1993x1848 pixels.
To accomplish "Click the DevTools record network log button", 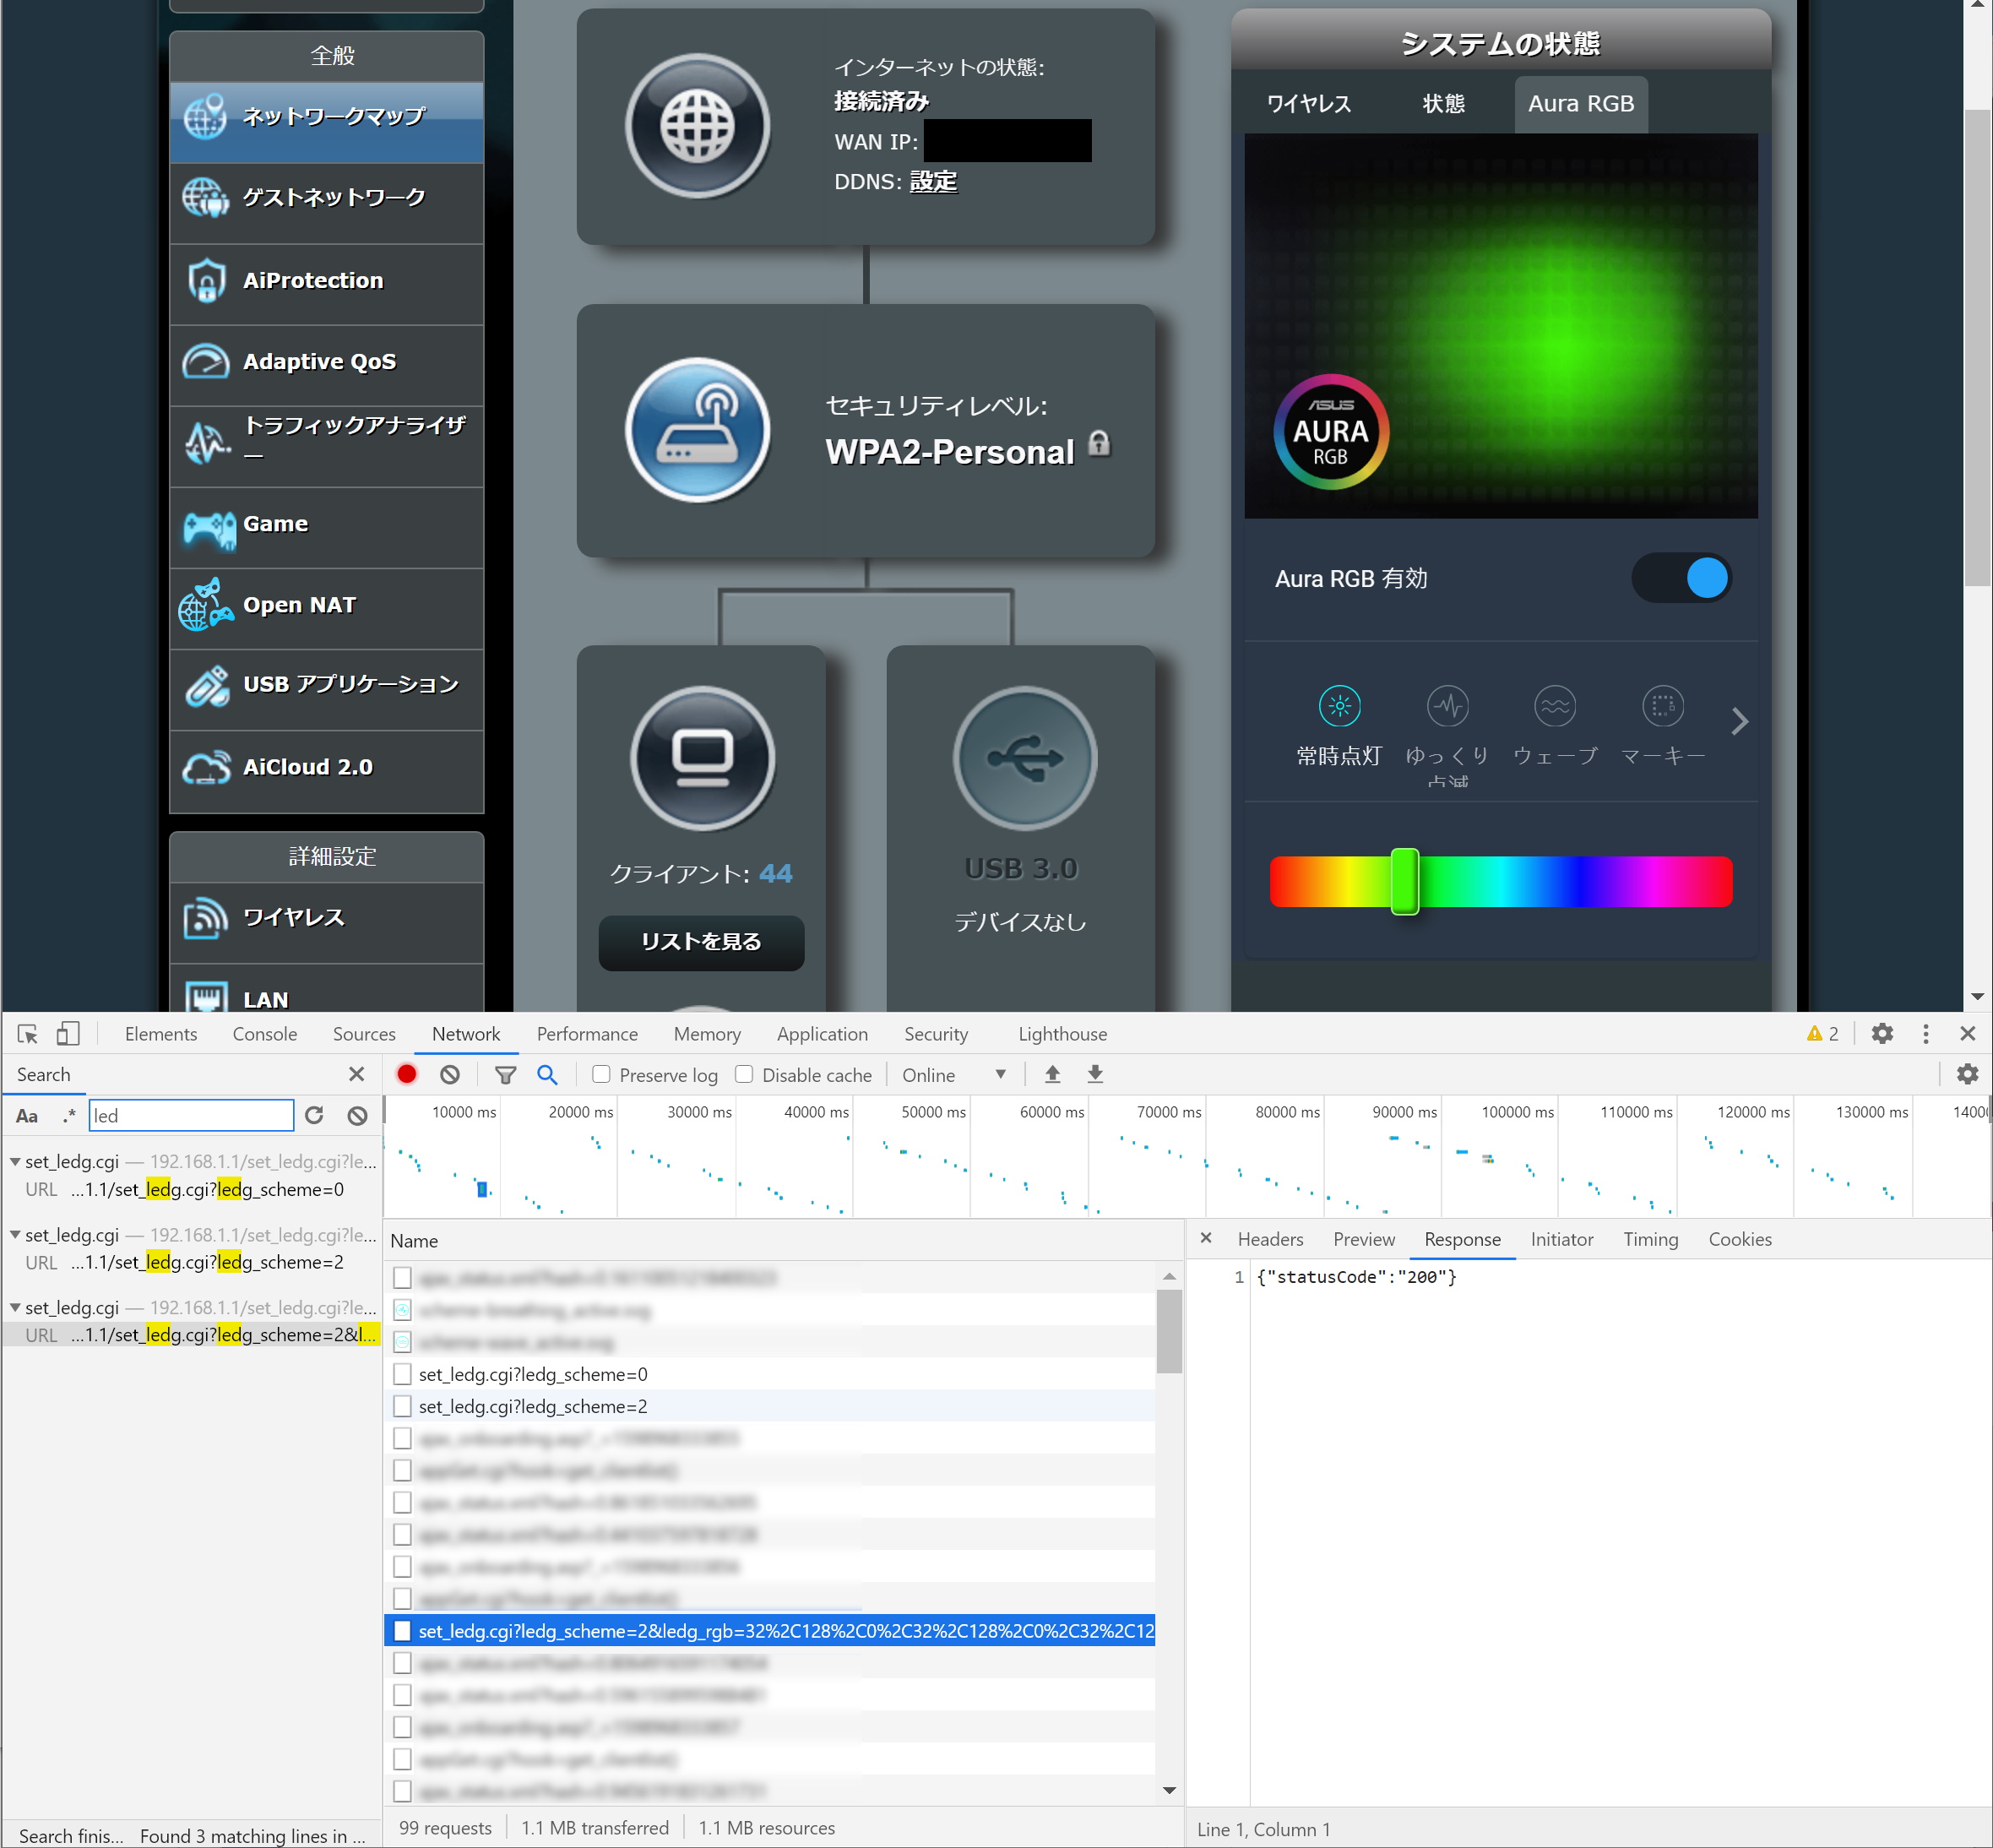I will pos(406,1074).
